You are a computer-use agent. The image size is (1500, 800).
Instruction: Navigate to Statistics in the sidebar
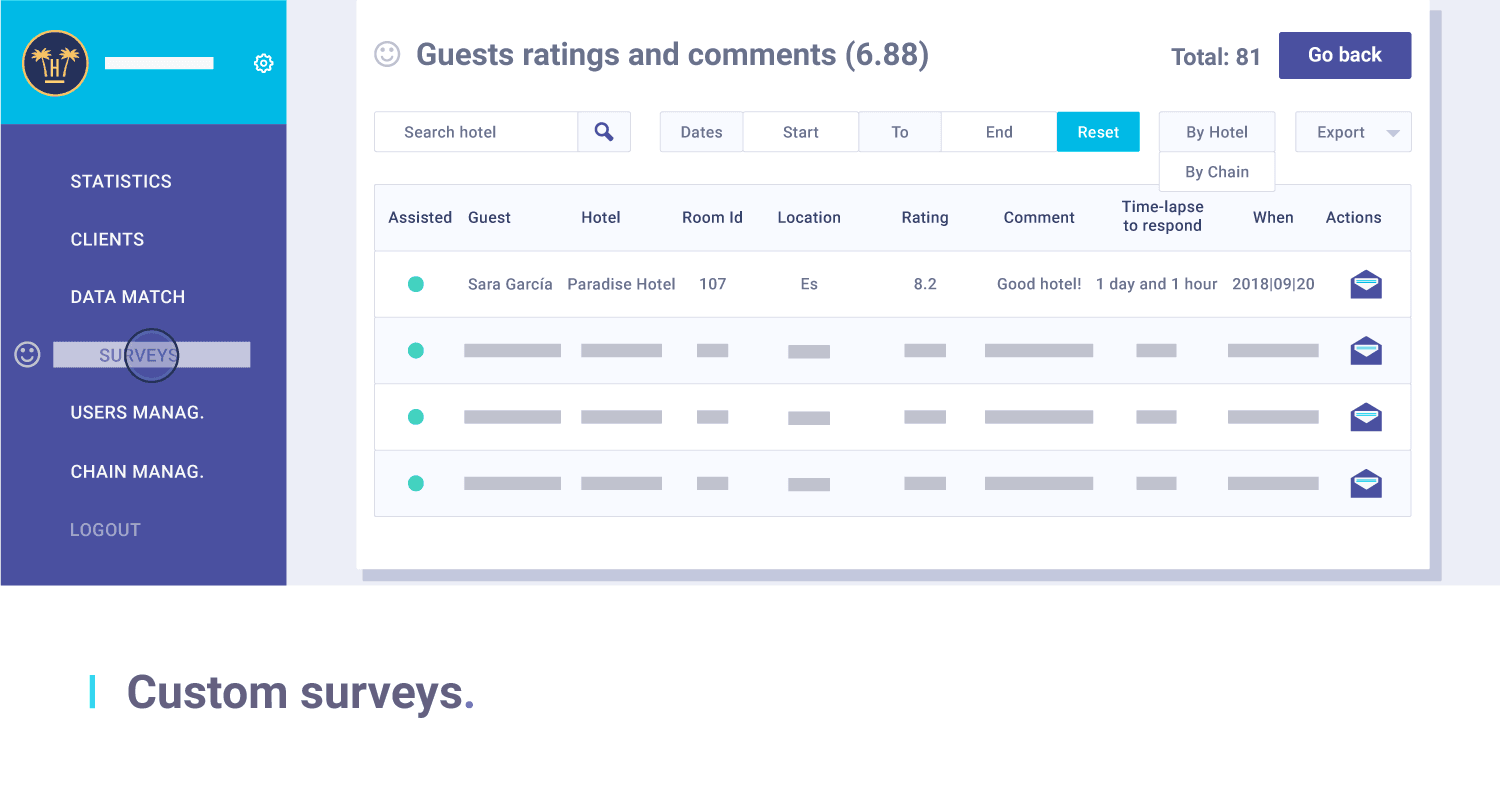click(x=121, y=181)
